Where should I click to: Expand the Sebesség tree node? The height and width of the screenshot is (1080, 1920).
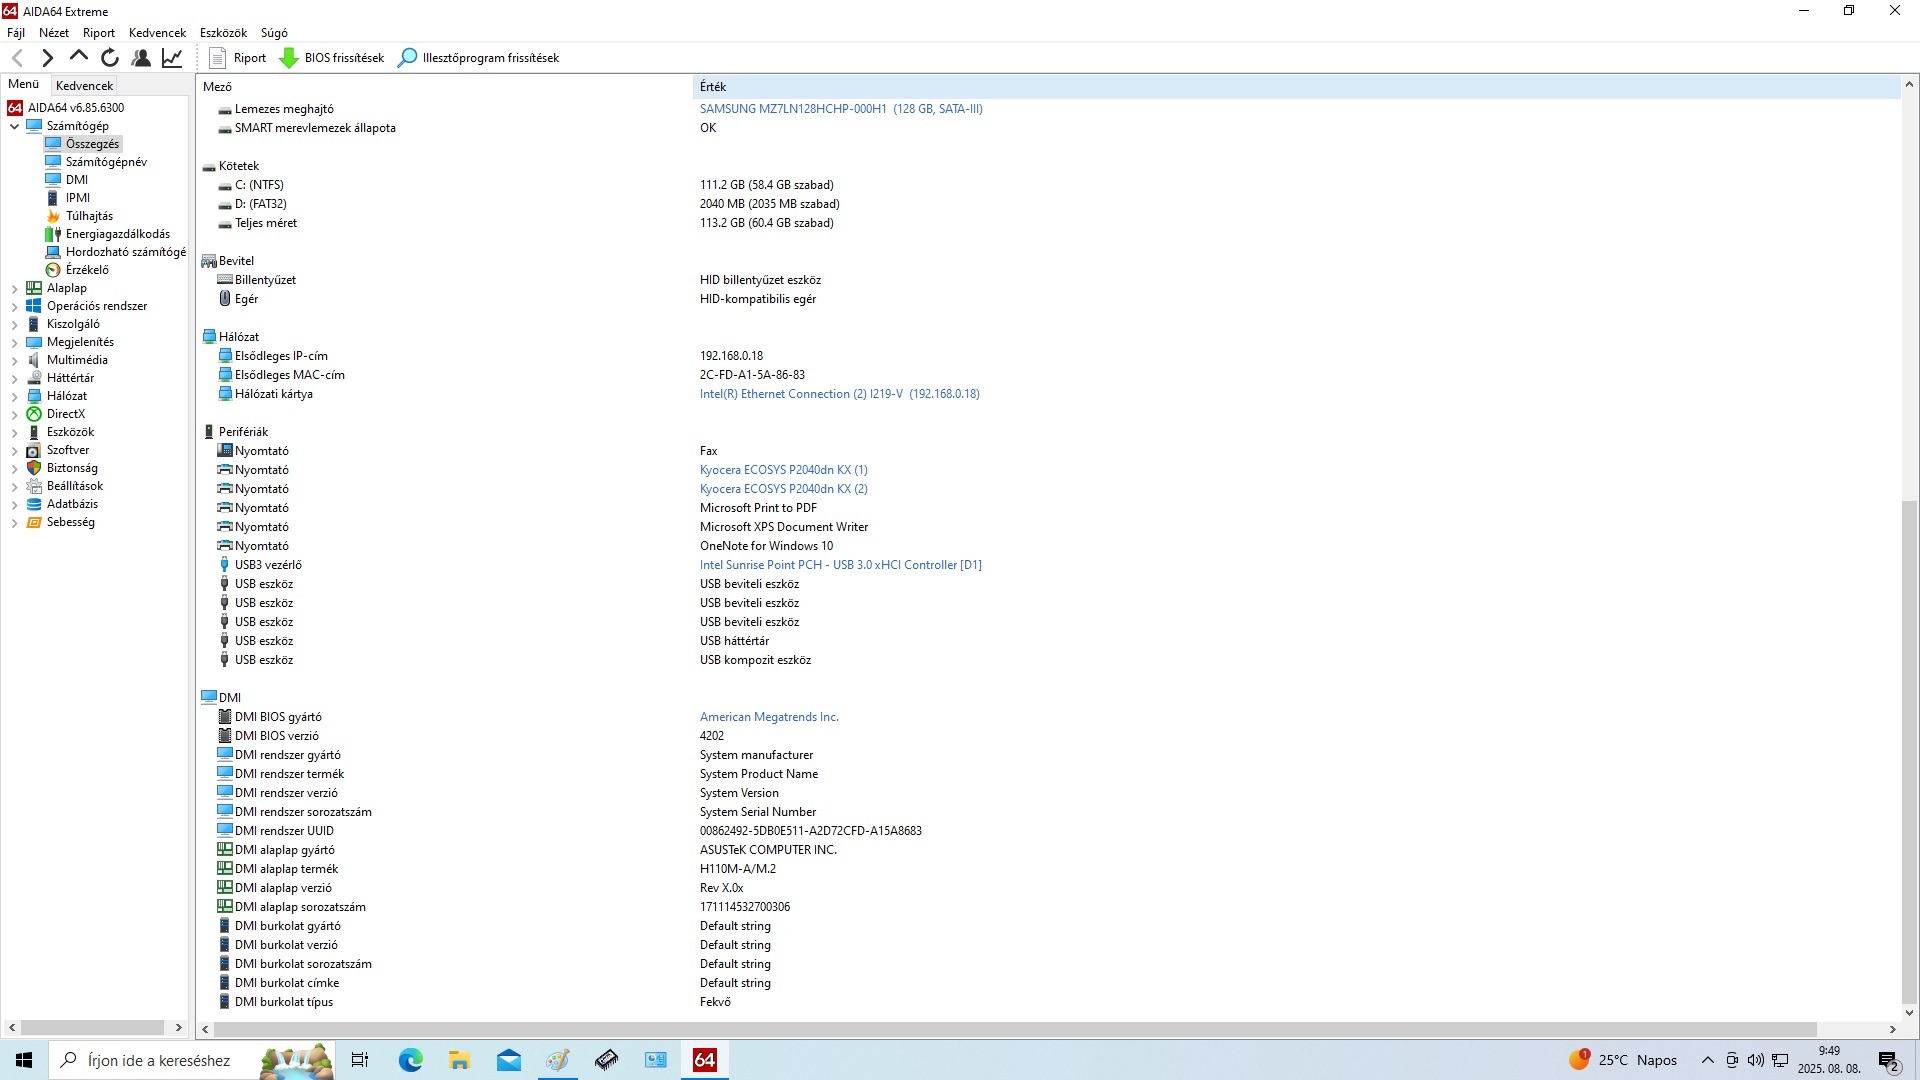14,523
